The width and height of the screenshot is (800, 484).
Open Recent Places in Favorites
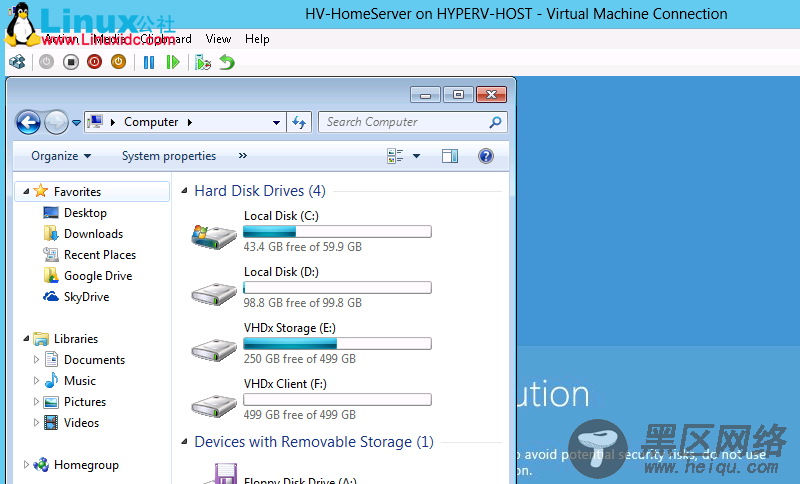100,254
